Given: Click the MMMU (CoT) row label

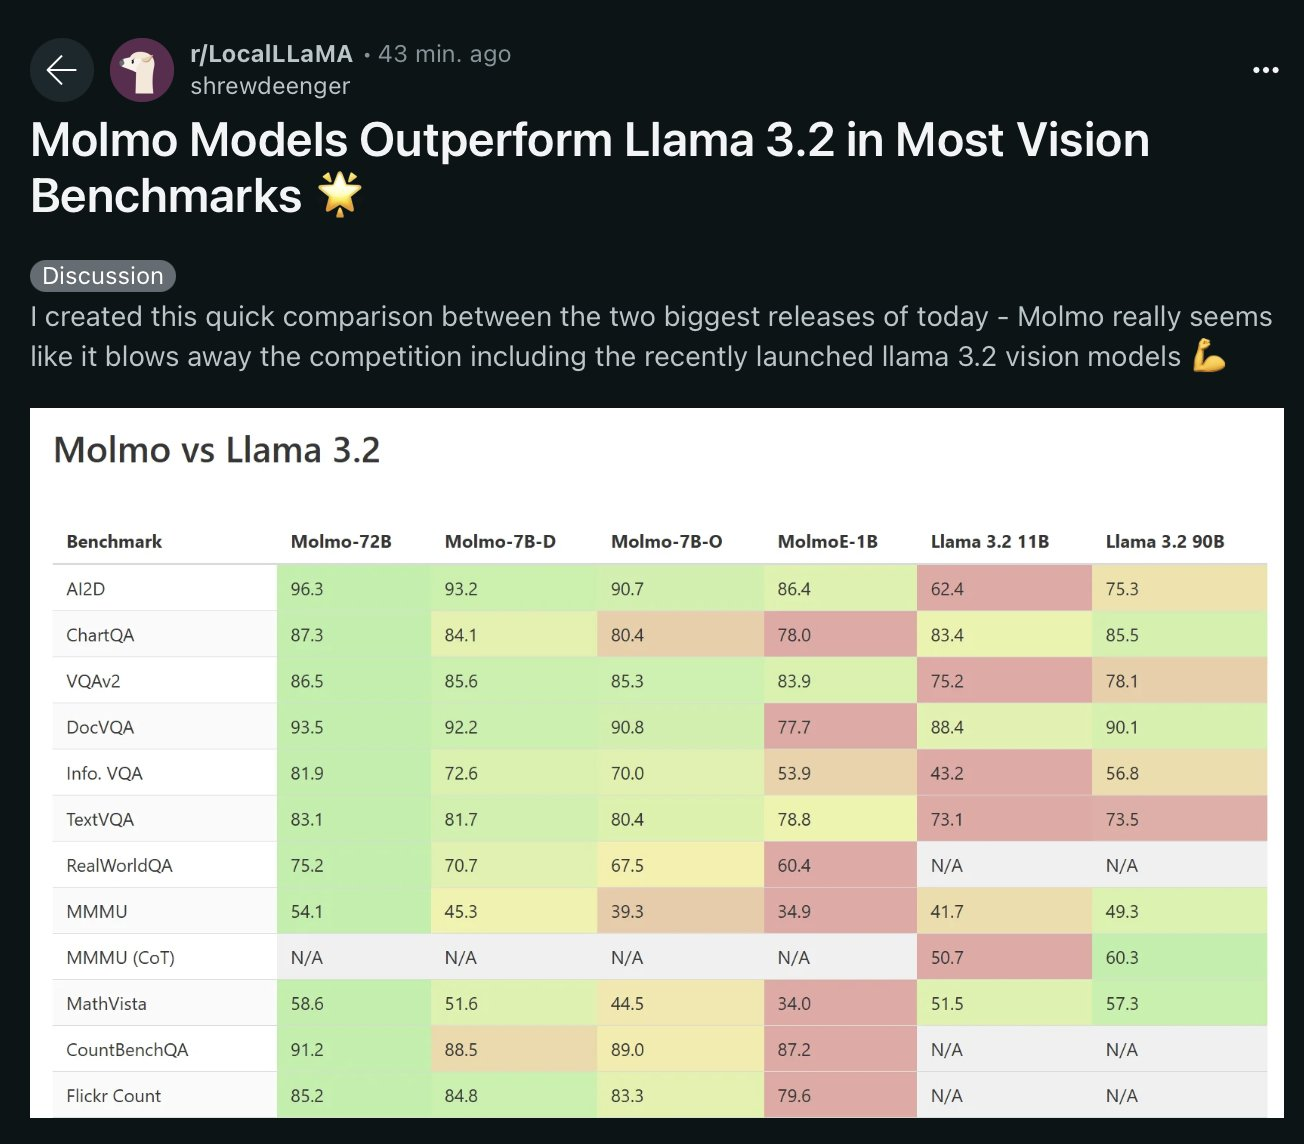Looking at the screenshot, I should tap(119, 957).
